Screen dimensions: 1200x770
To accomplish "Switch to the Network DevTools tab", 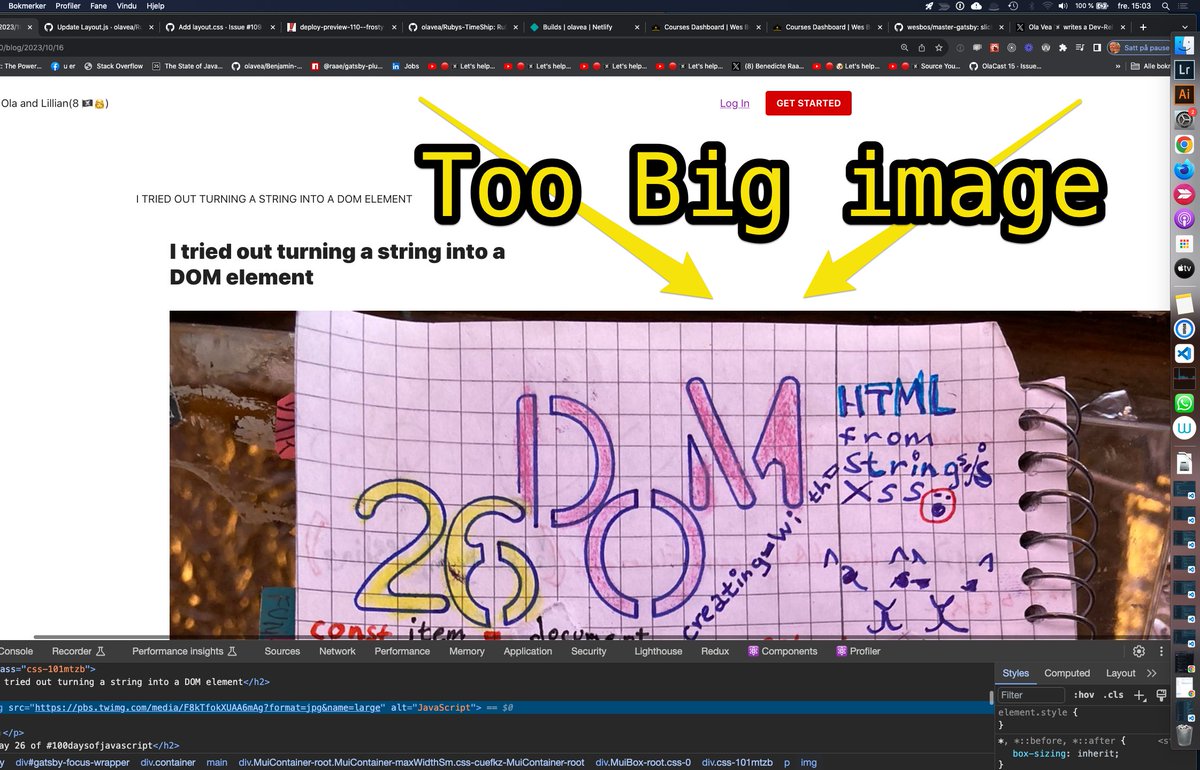I will point(337,651).
